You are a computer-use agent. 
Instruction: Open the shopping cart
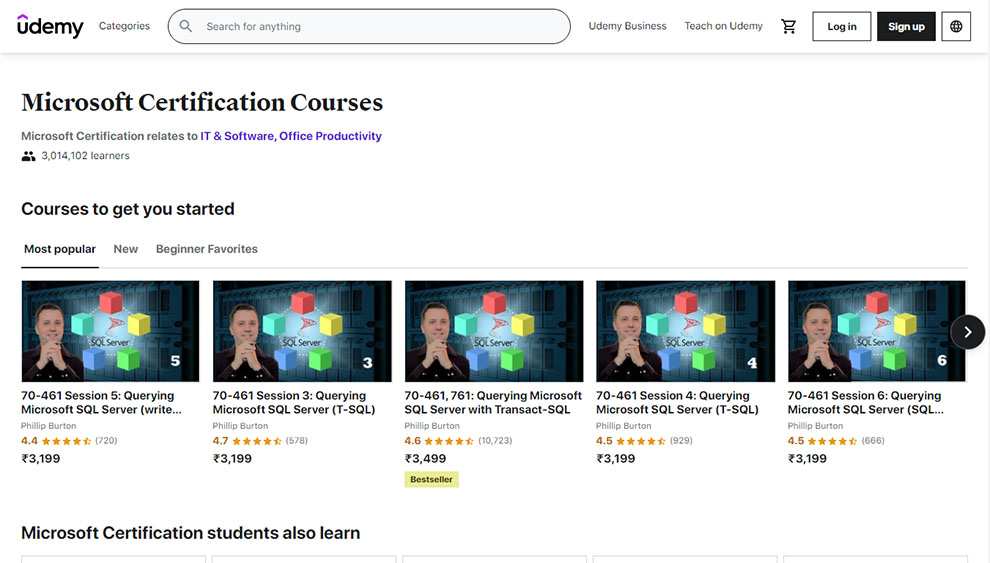pyautogui.click(x=788, y=27)
